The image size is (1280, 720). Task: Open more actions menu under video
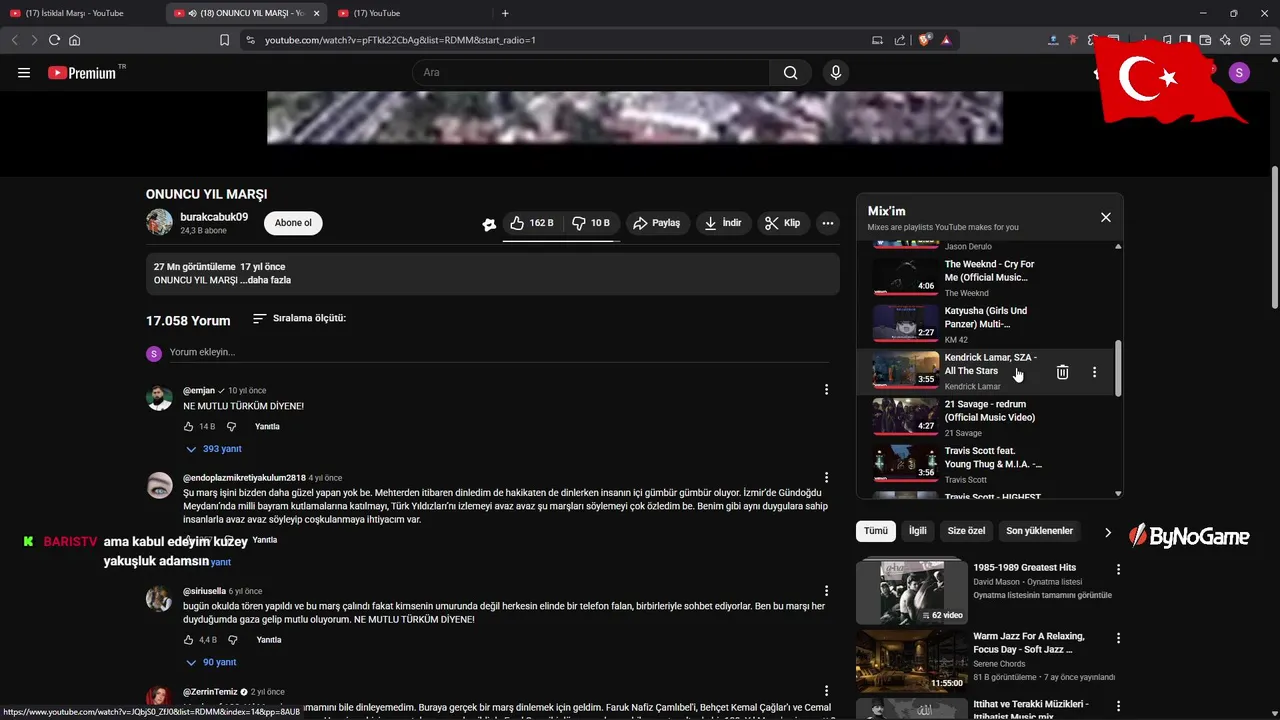click(x=828, y=223)
